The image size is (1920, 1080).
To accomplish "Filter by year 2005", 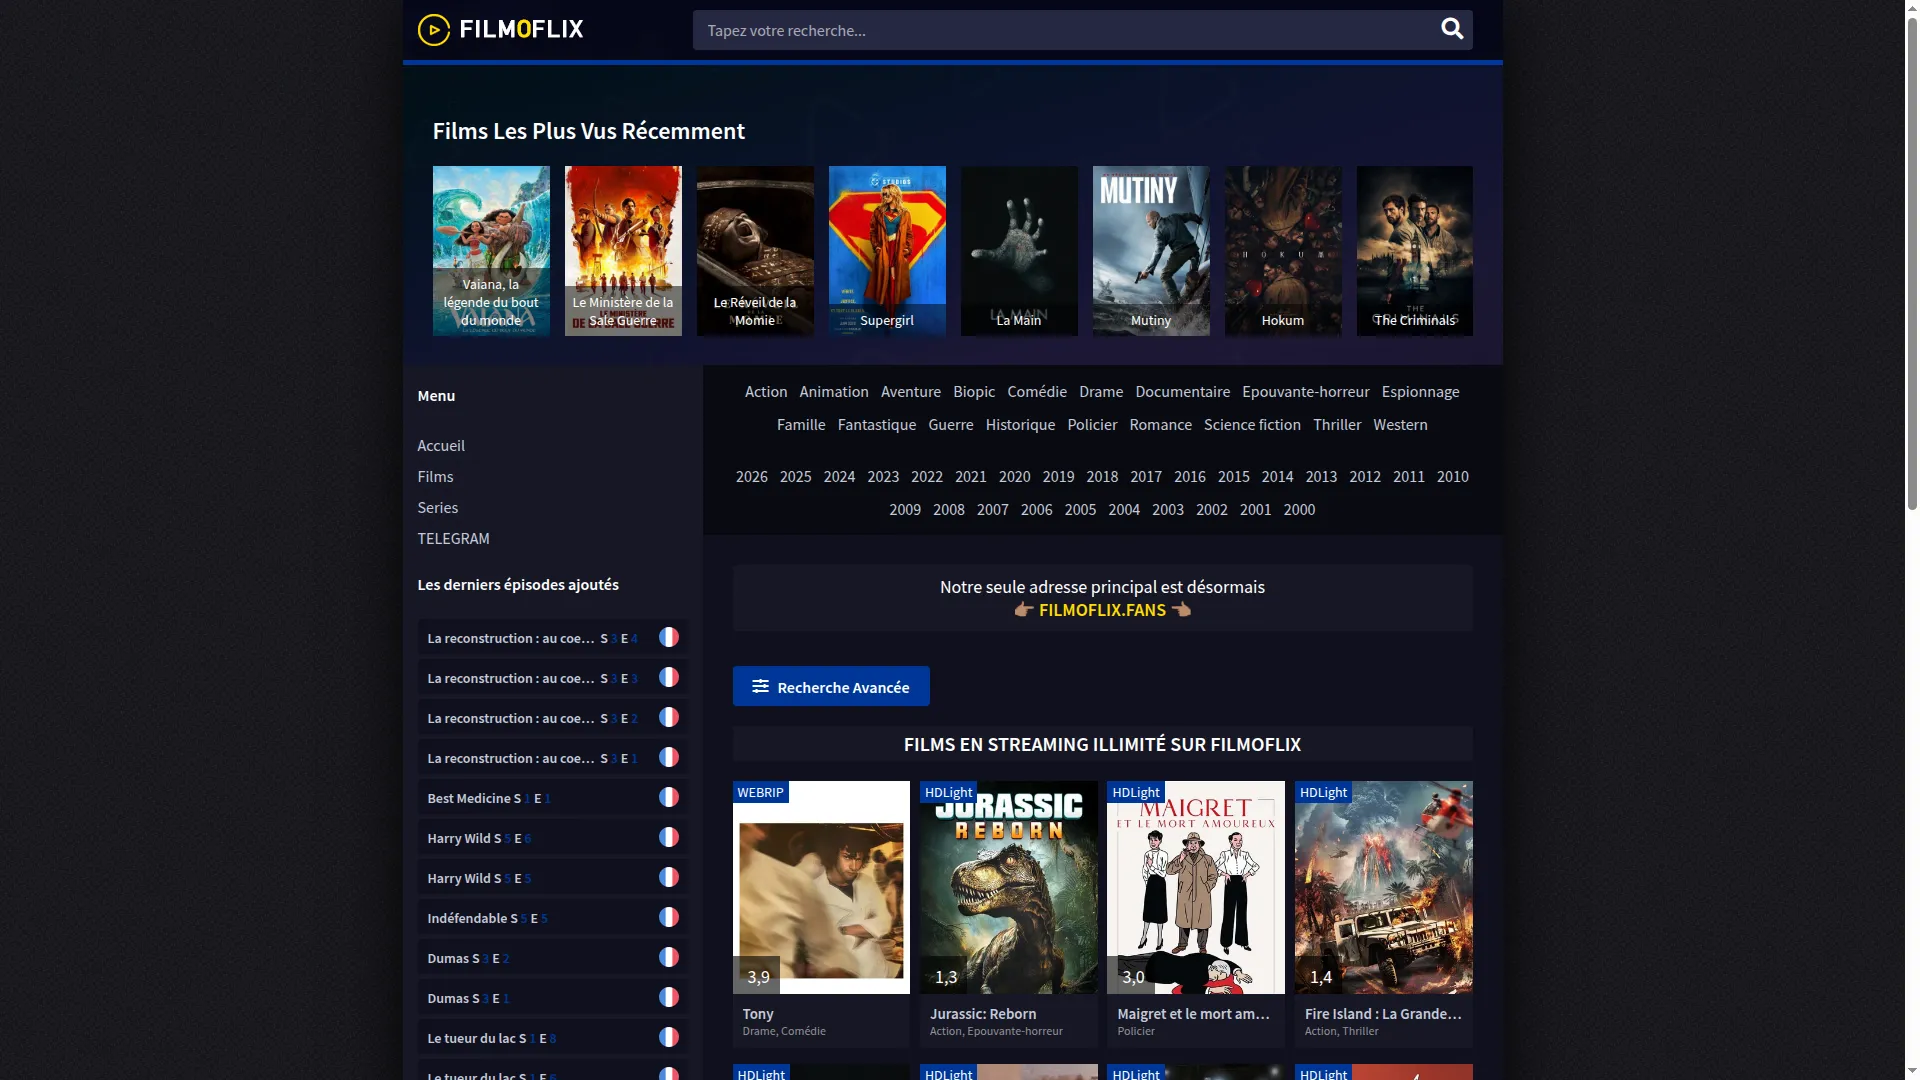I will (1080, 509).
